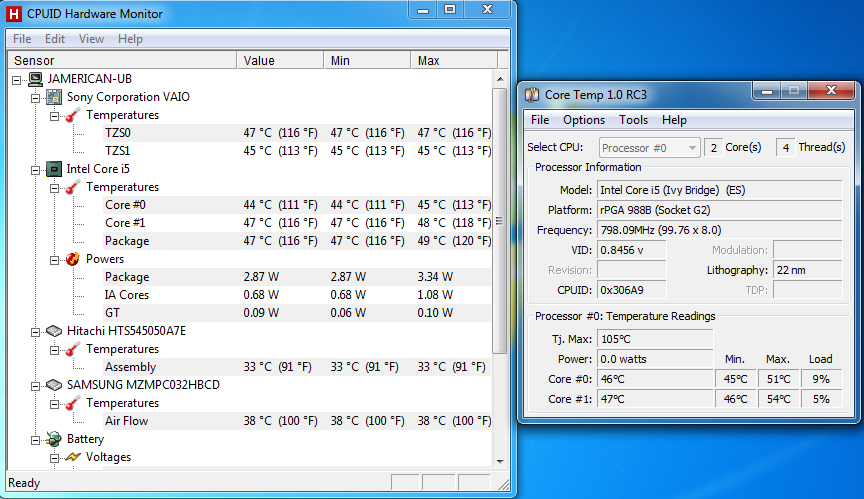Collapse the Sony Corporation VAIO node

35,99
